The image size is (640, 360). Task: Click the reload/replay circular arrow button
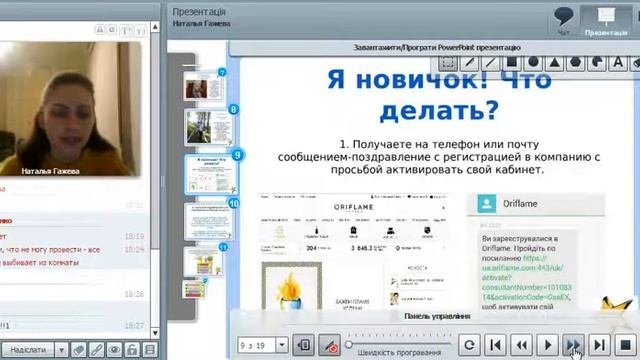tap(469, 345)
